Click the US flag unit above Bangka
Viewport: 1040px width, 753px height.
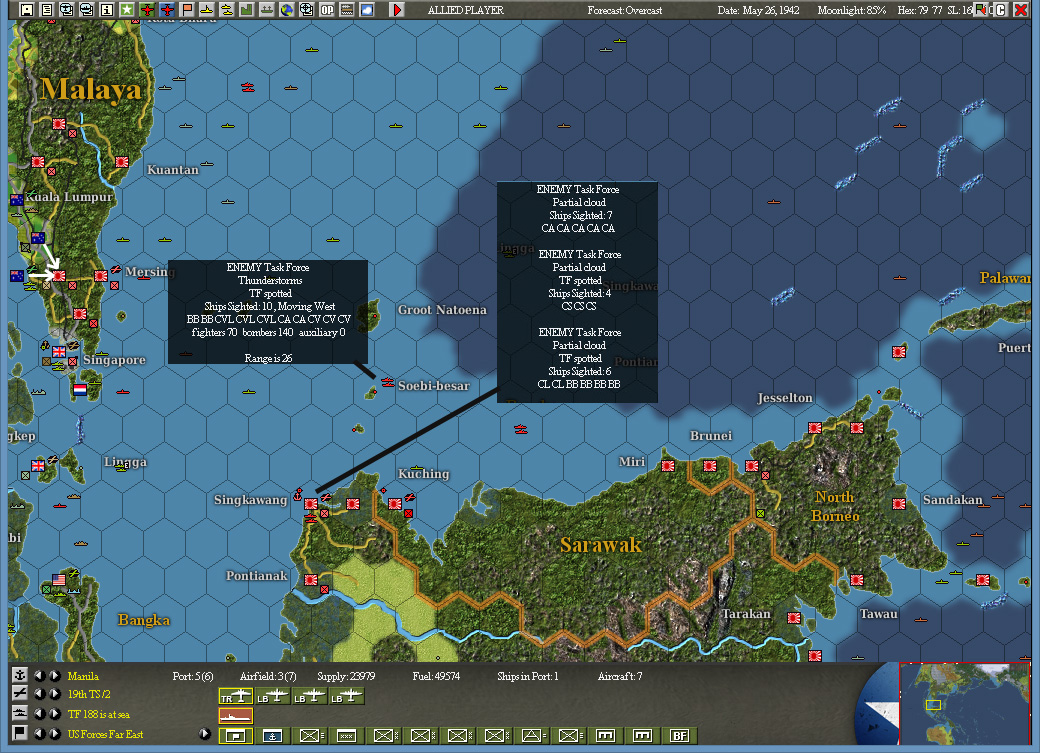pyautogui.click(x=58, y=580)
